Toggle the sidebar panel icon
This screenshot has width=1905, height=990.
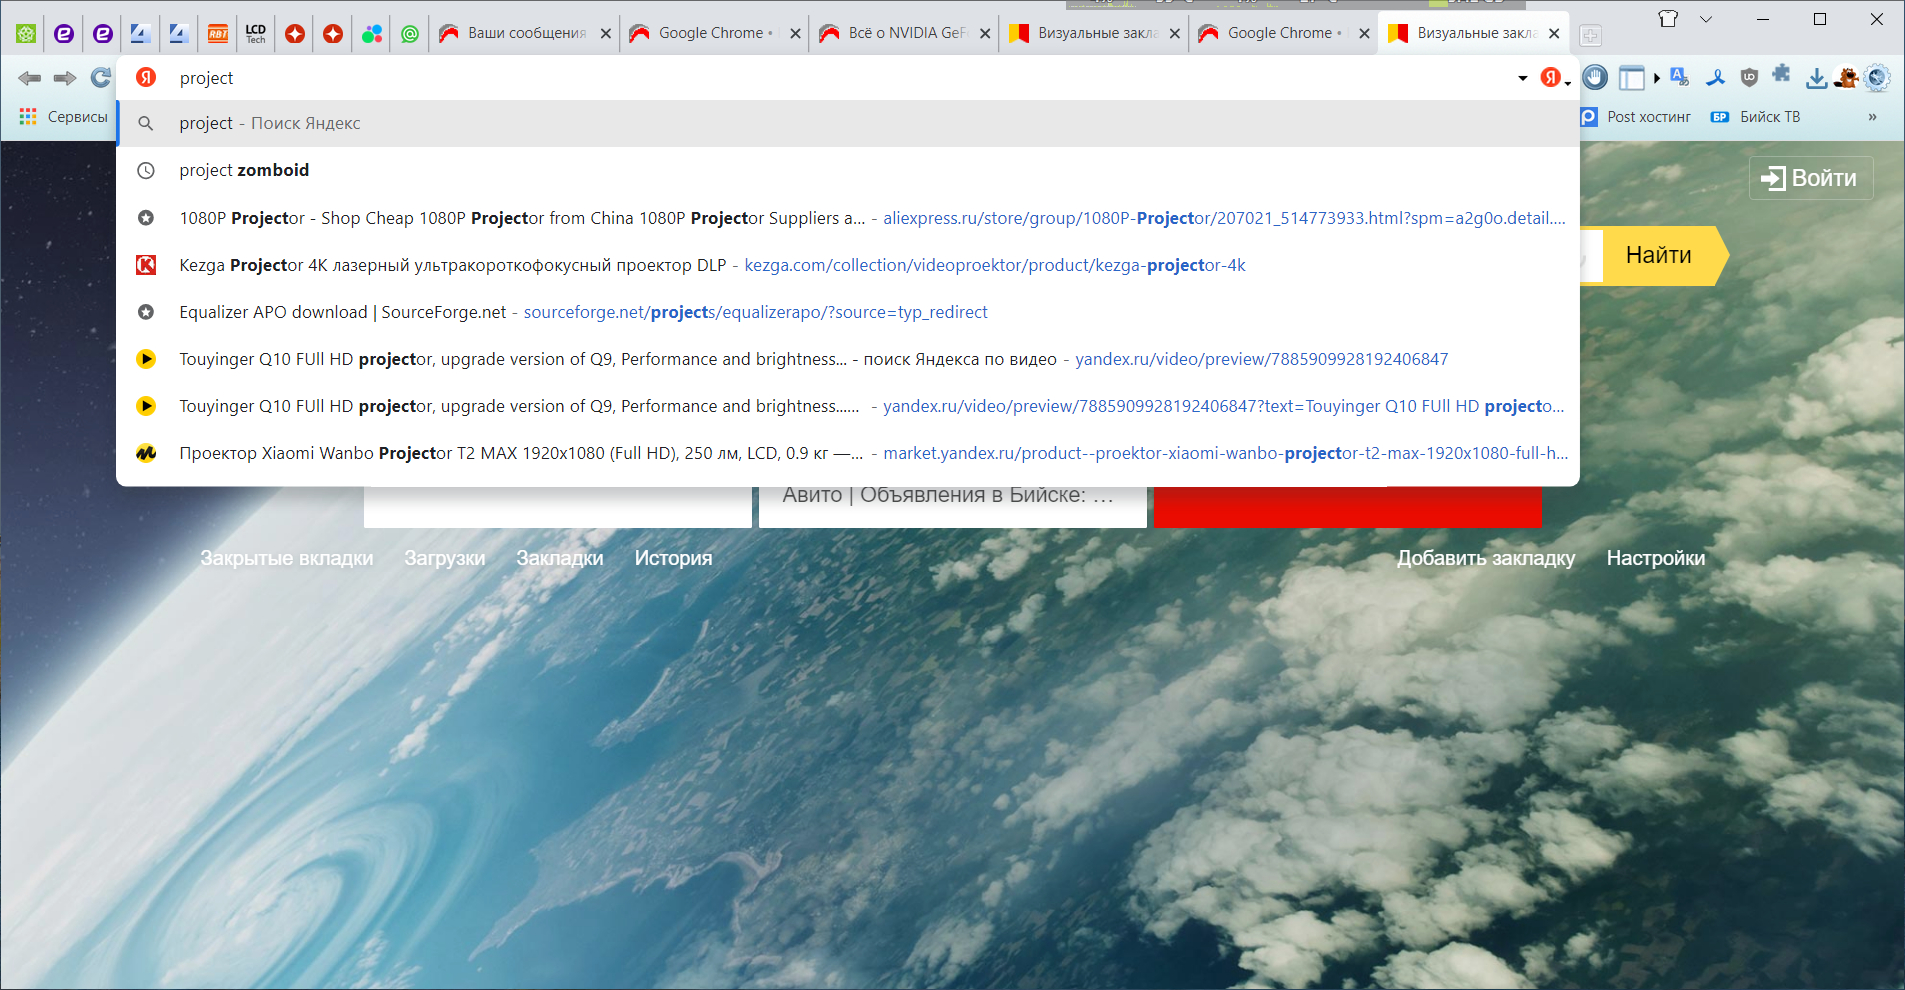tap(1631, 78)
